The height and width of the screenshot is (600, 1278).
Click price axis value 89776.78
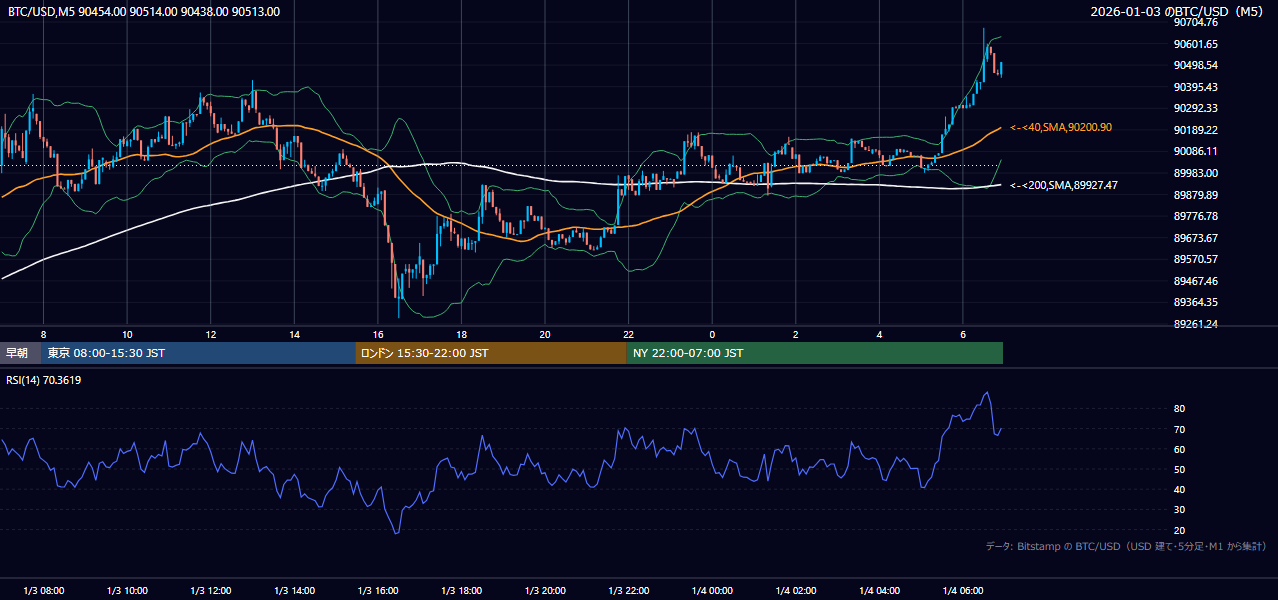coord(1195,216)
